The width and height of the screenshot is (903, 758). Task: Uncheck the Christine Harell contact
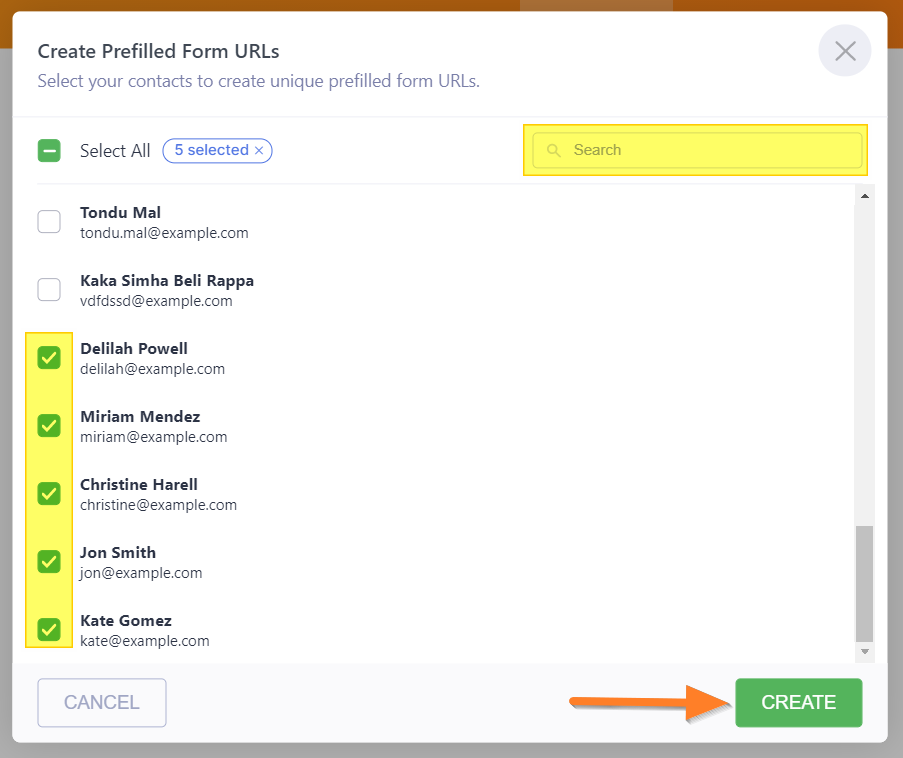tap(49, 494)
